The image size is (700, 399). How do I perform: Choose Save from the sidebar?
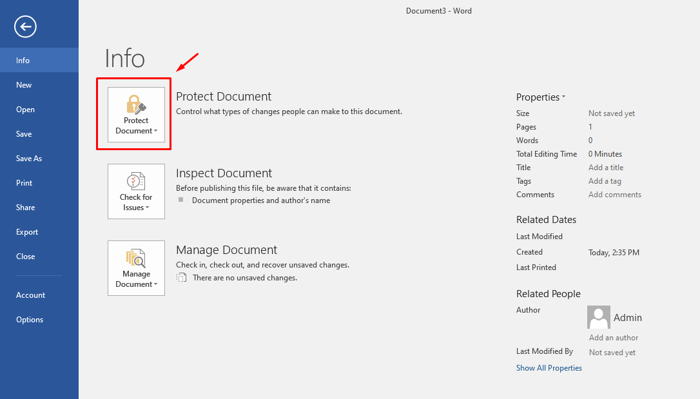(x=39, y=134)
